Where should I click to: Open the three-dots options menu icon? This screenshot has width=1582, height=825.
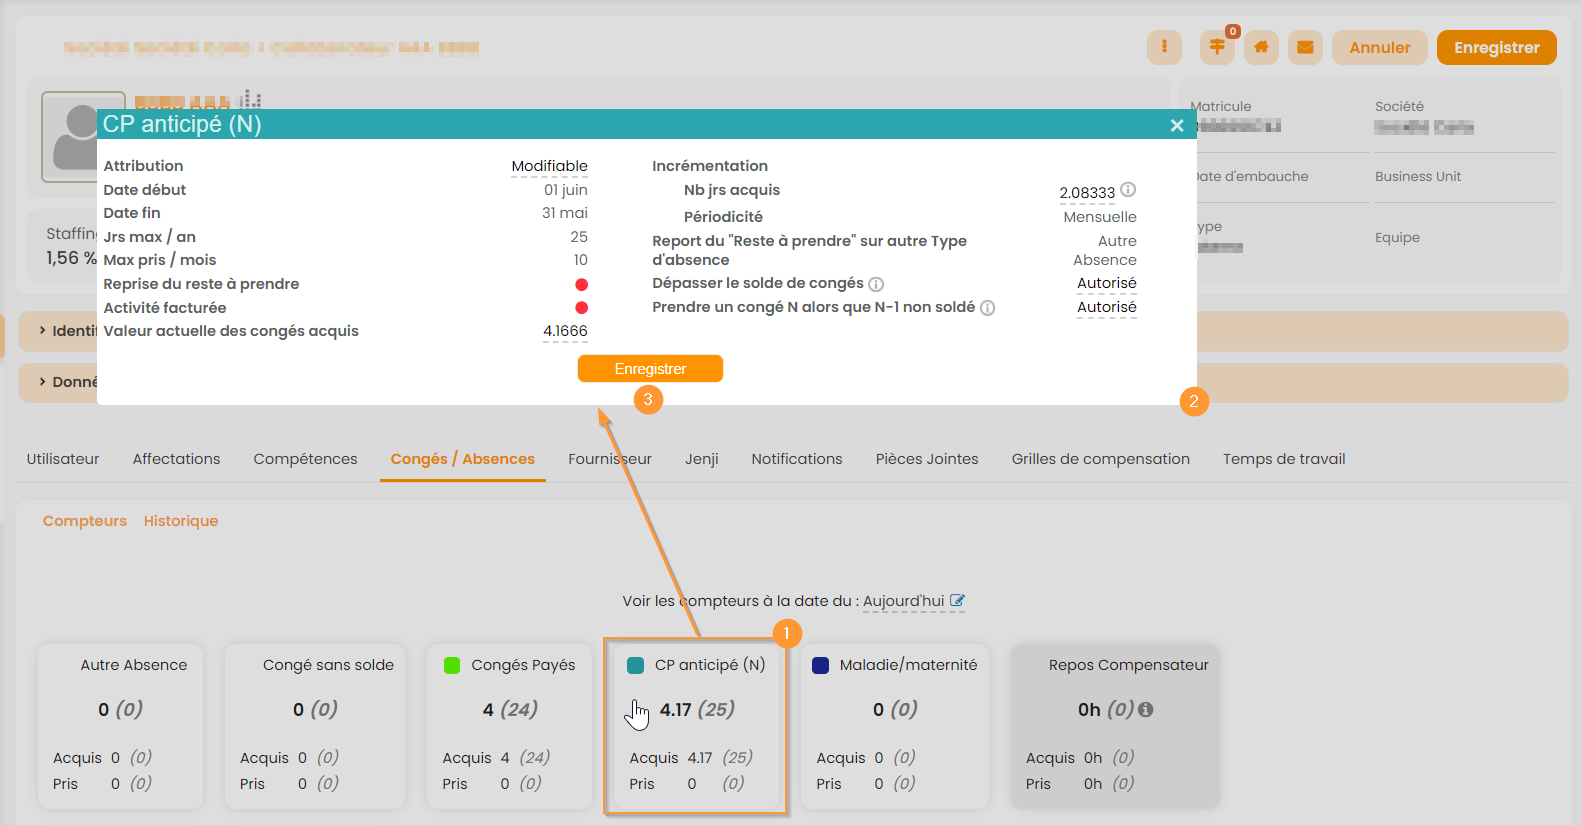[1164, 47]
